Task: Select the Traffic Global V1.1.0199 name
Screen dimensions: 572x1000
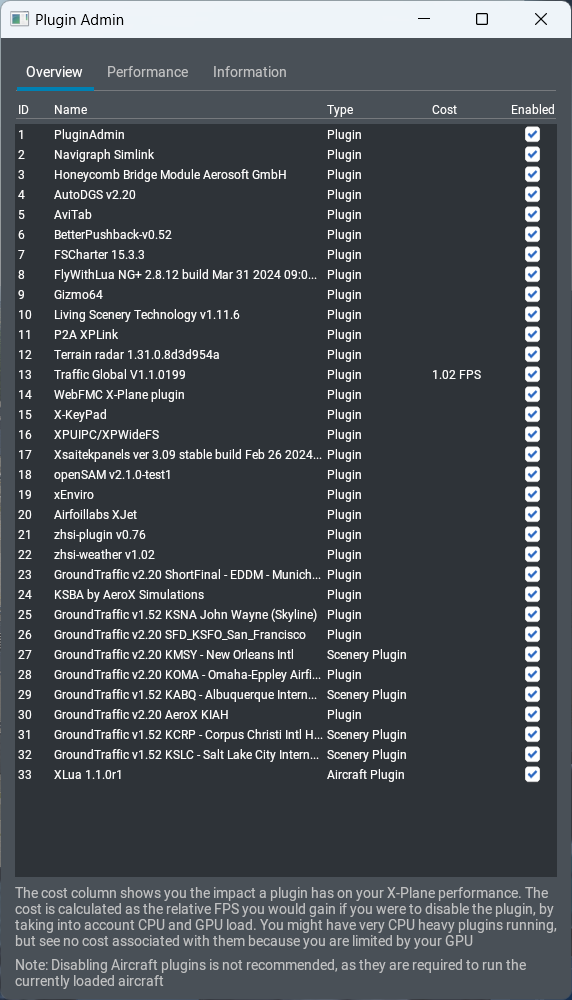Action: tap(120, 374)
